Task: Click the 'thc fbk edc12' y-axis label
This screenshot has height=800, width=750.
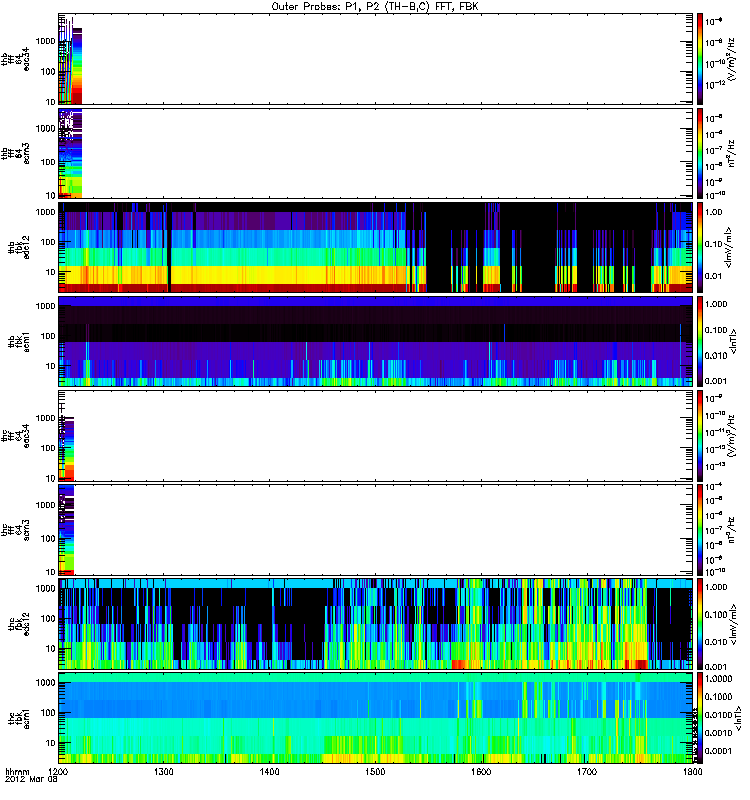Action: point(19,624)
